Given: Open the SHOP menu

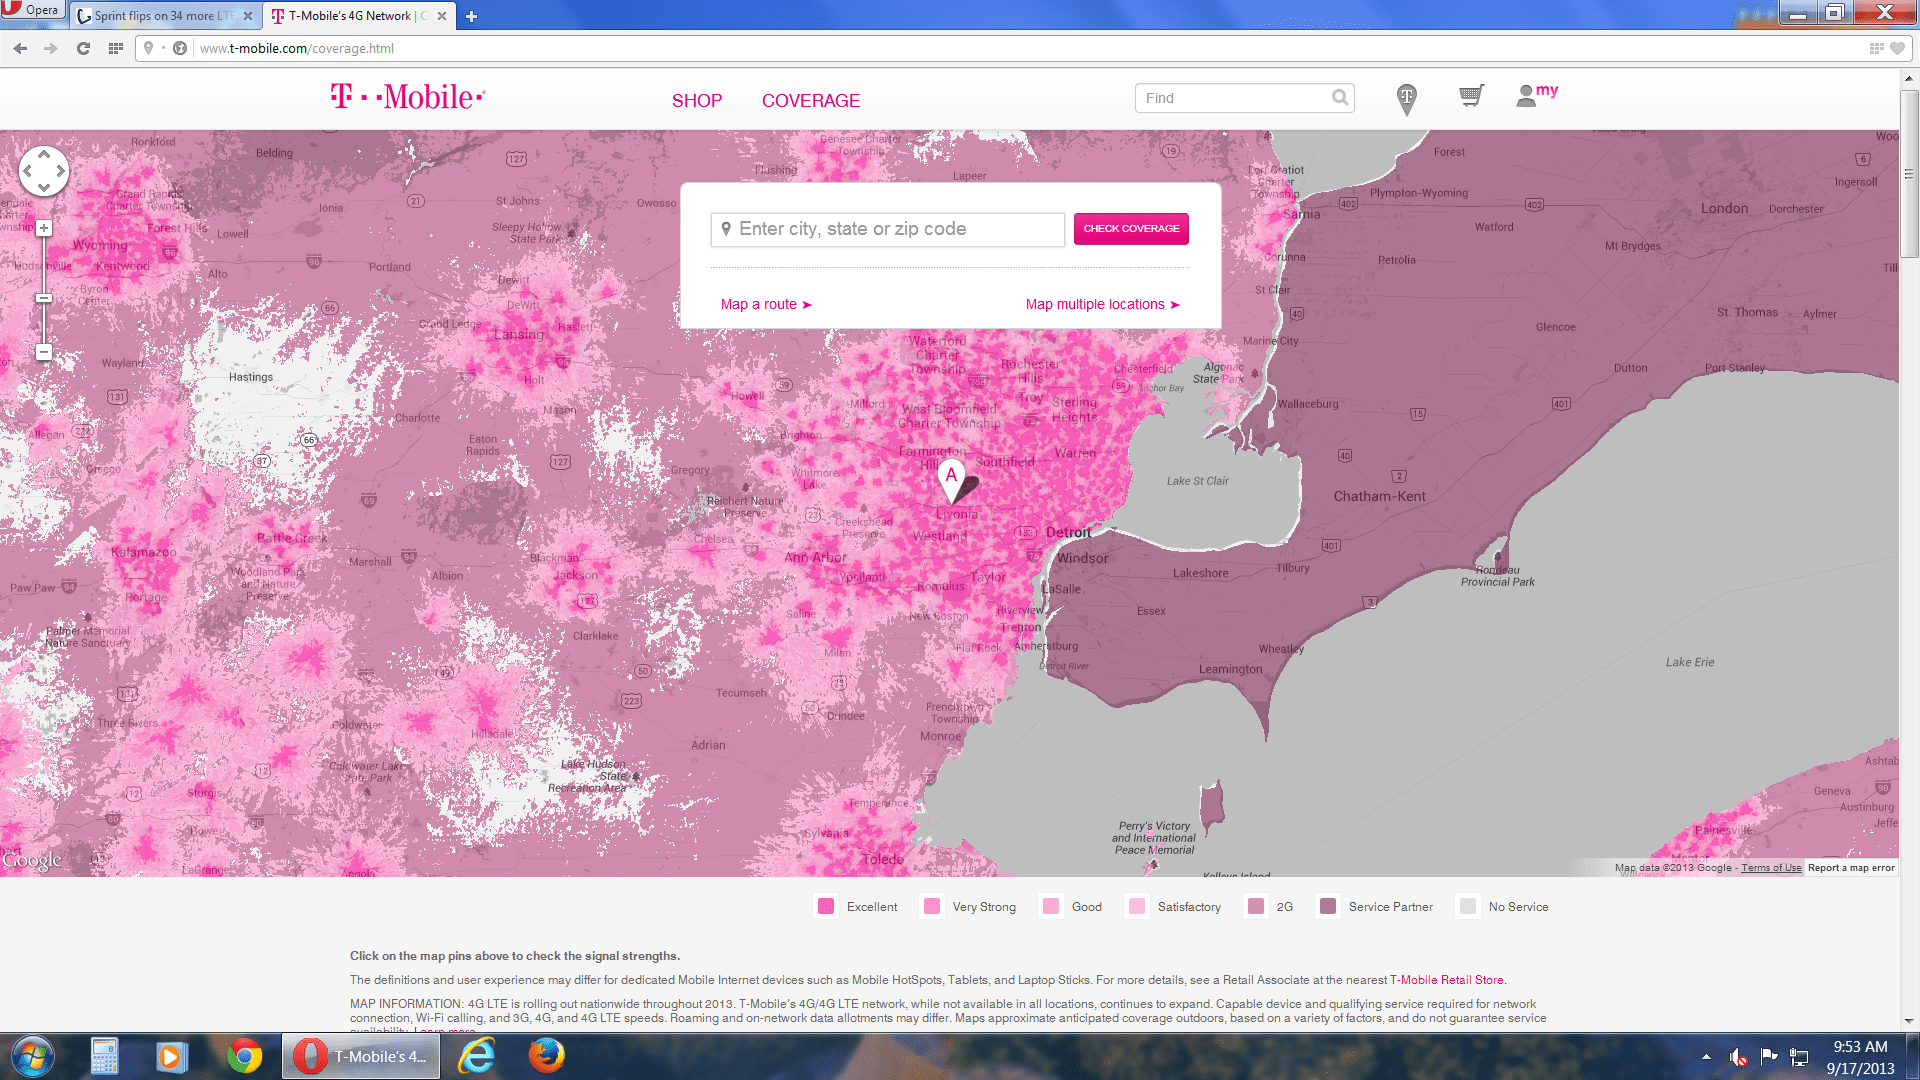Looking at the screenshot, I should pos(697,101).
